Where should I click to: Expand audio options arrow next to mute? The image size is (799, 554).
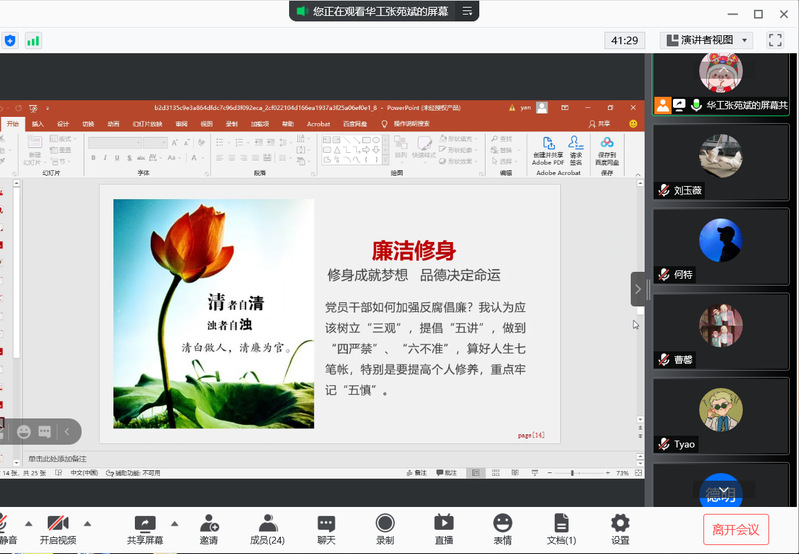[x=29, y=523]
